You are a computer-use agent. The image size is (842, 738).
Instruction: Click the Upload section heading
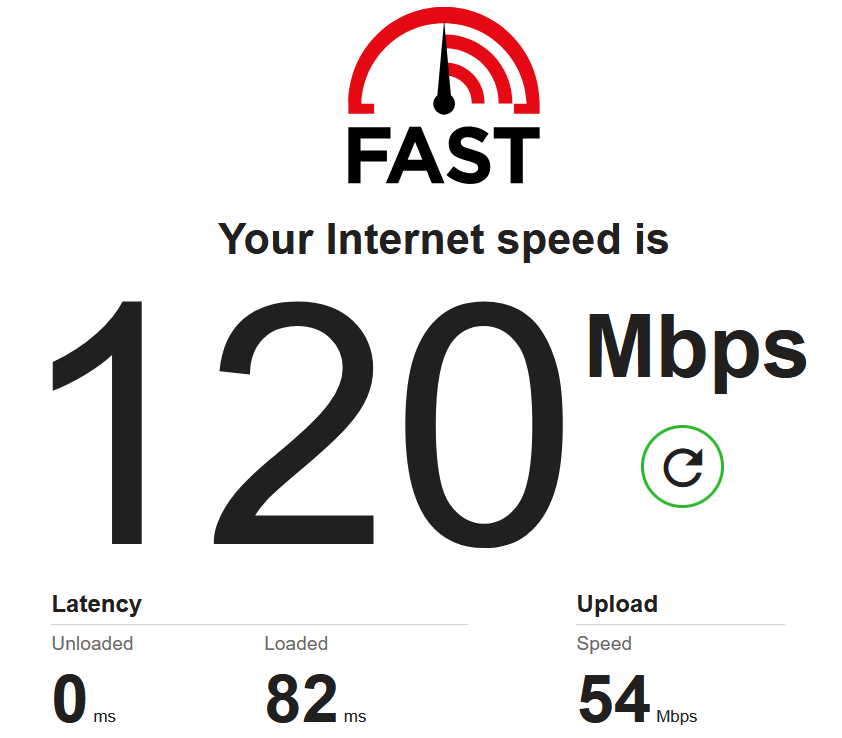coord(617,604)
